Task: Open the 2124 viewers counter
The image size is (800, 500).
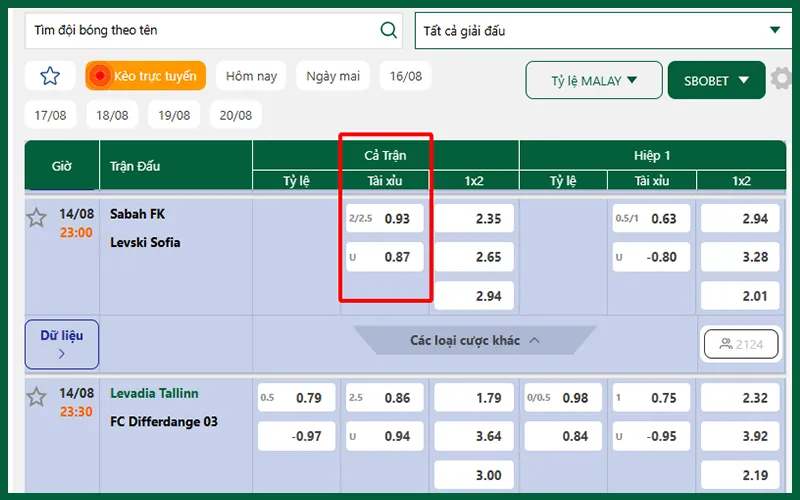Action: pyautogui.click(x=741, y=344)
